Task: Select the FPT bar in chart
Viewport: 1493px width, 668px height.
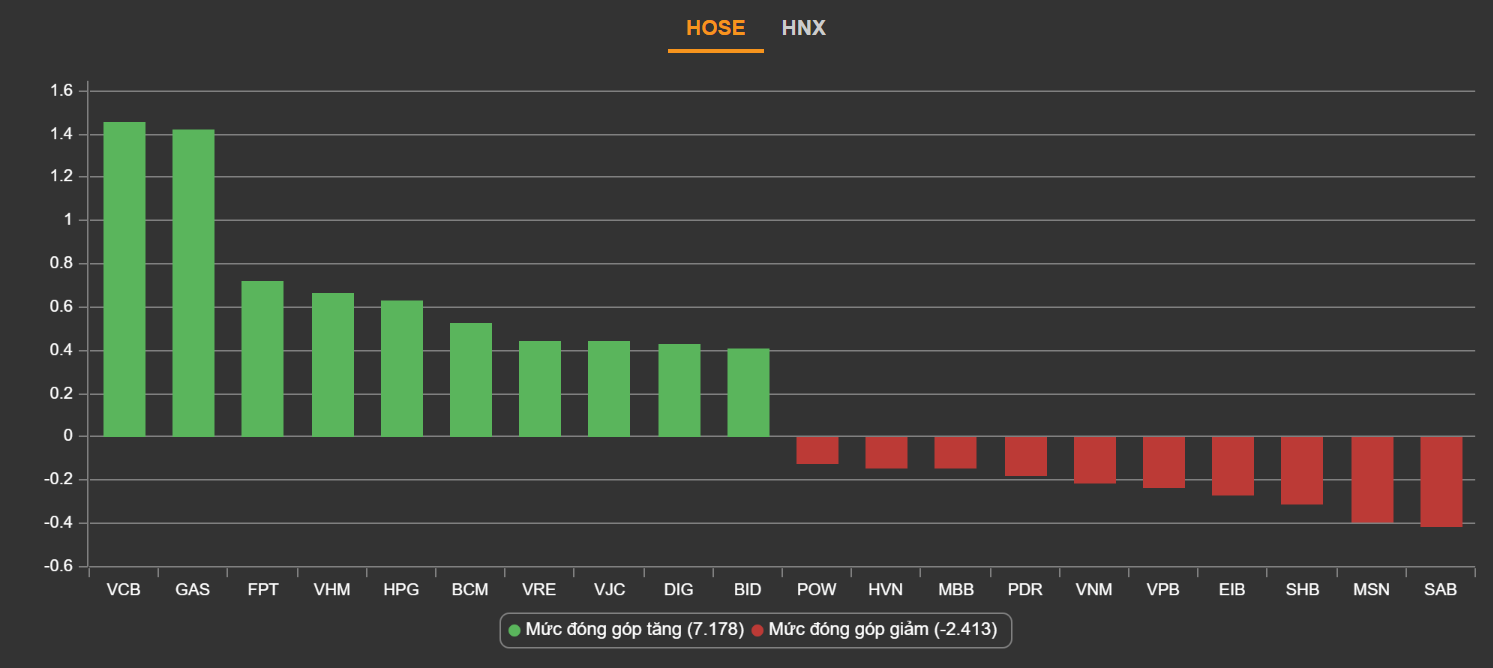Action: (263, 359)
